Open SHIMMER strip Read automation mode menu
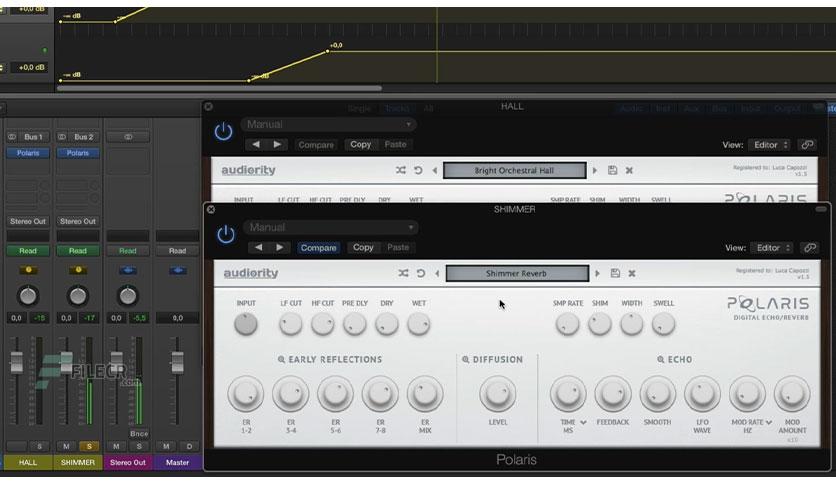The image size is (836, 484). click(x=78, y=251)
